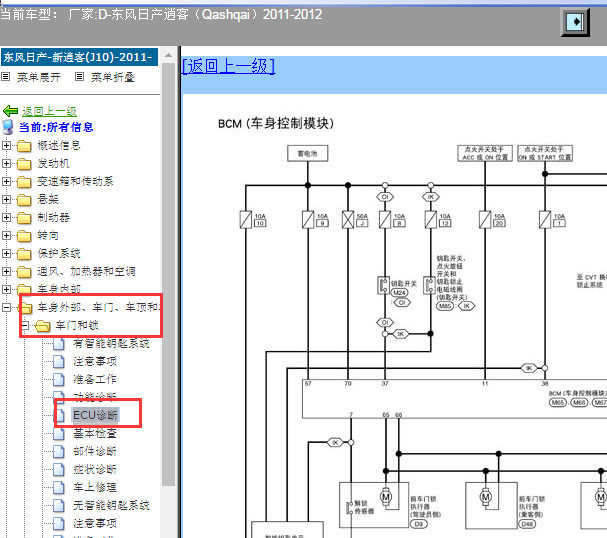Expand the 发动机 tree node
Screen dimensions: 607x538
coord(6,164)
